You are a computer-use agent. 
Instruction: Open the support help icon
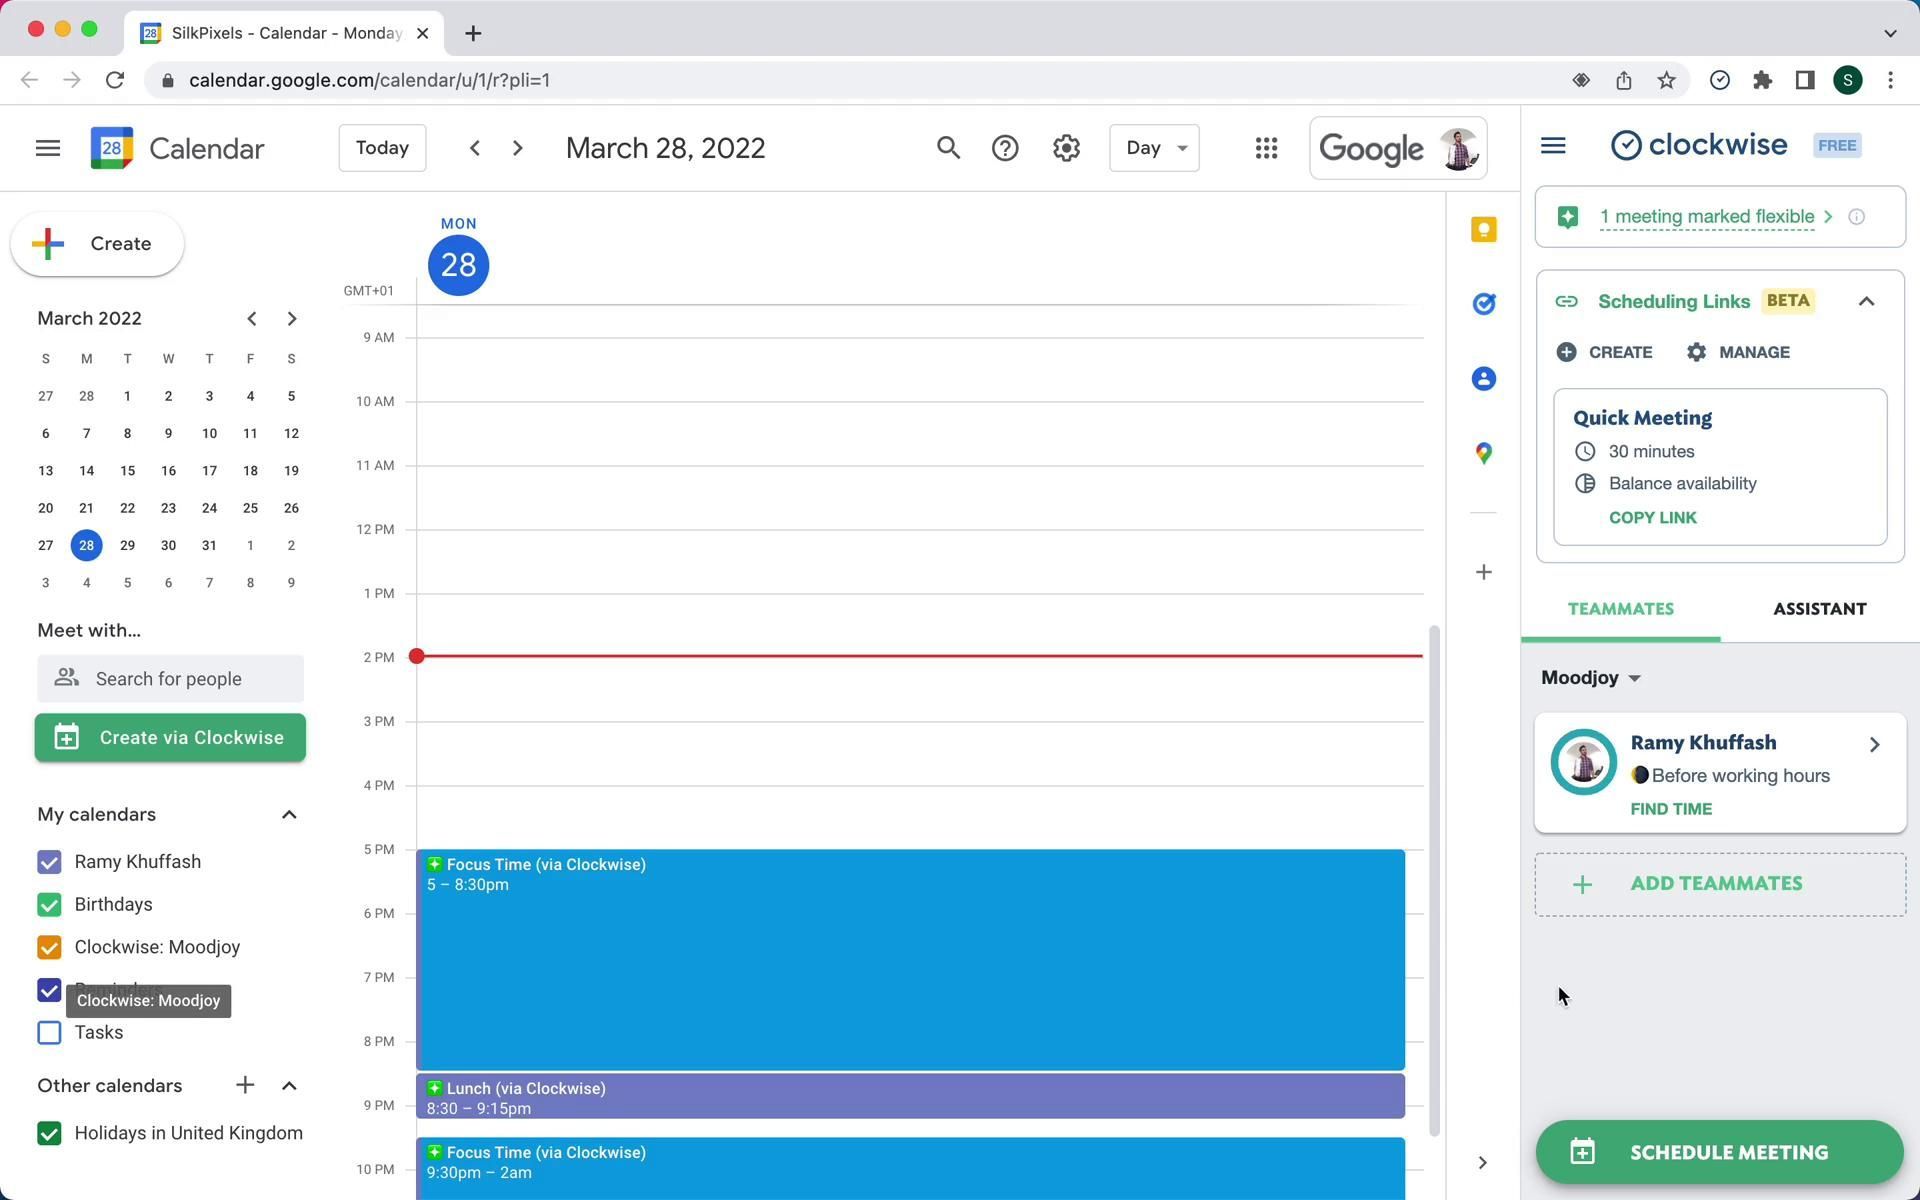click(x=1005, y=148)
